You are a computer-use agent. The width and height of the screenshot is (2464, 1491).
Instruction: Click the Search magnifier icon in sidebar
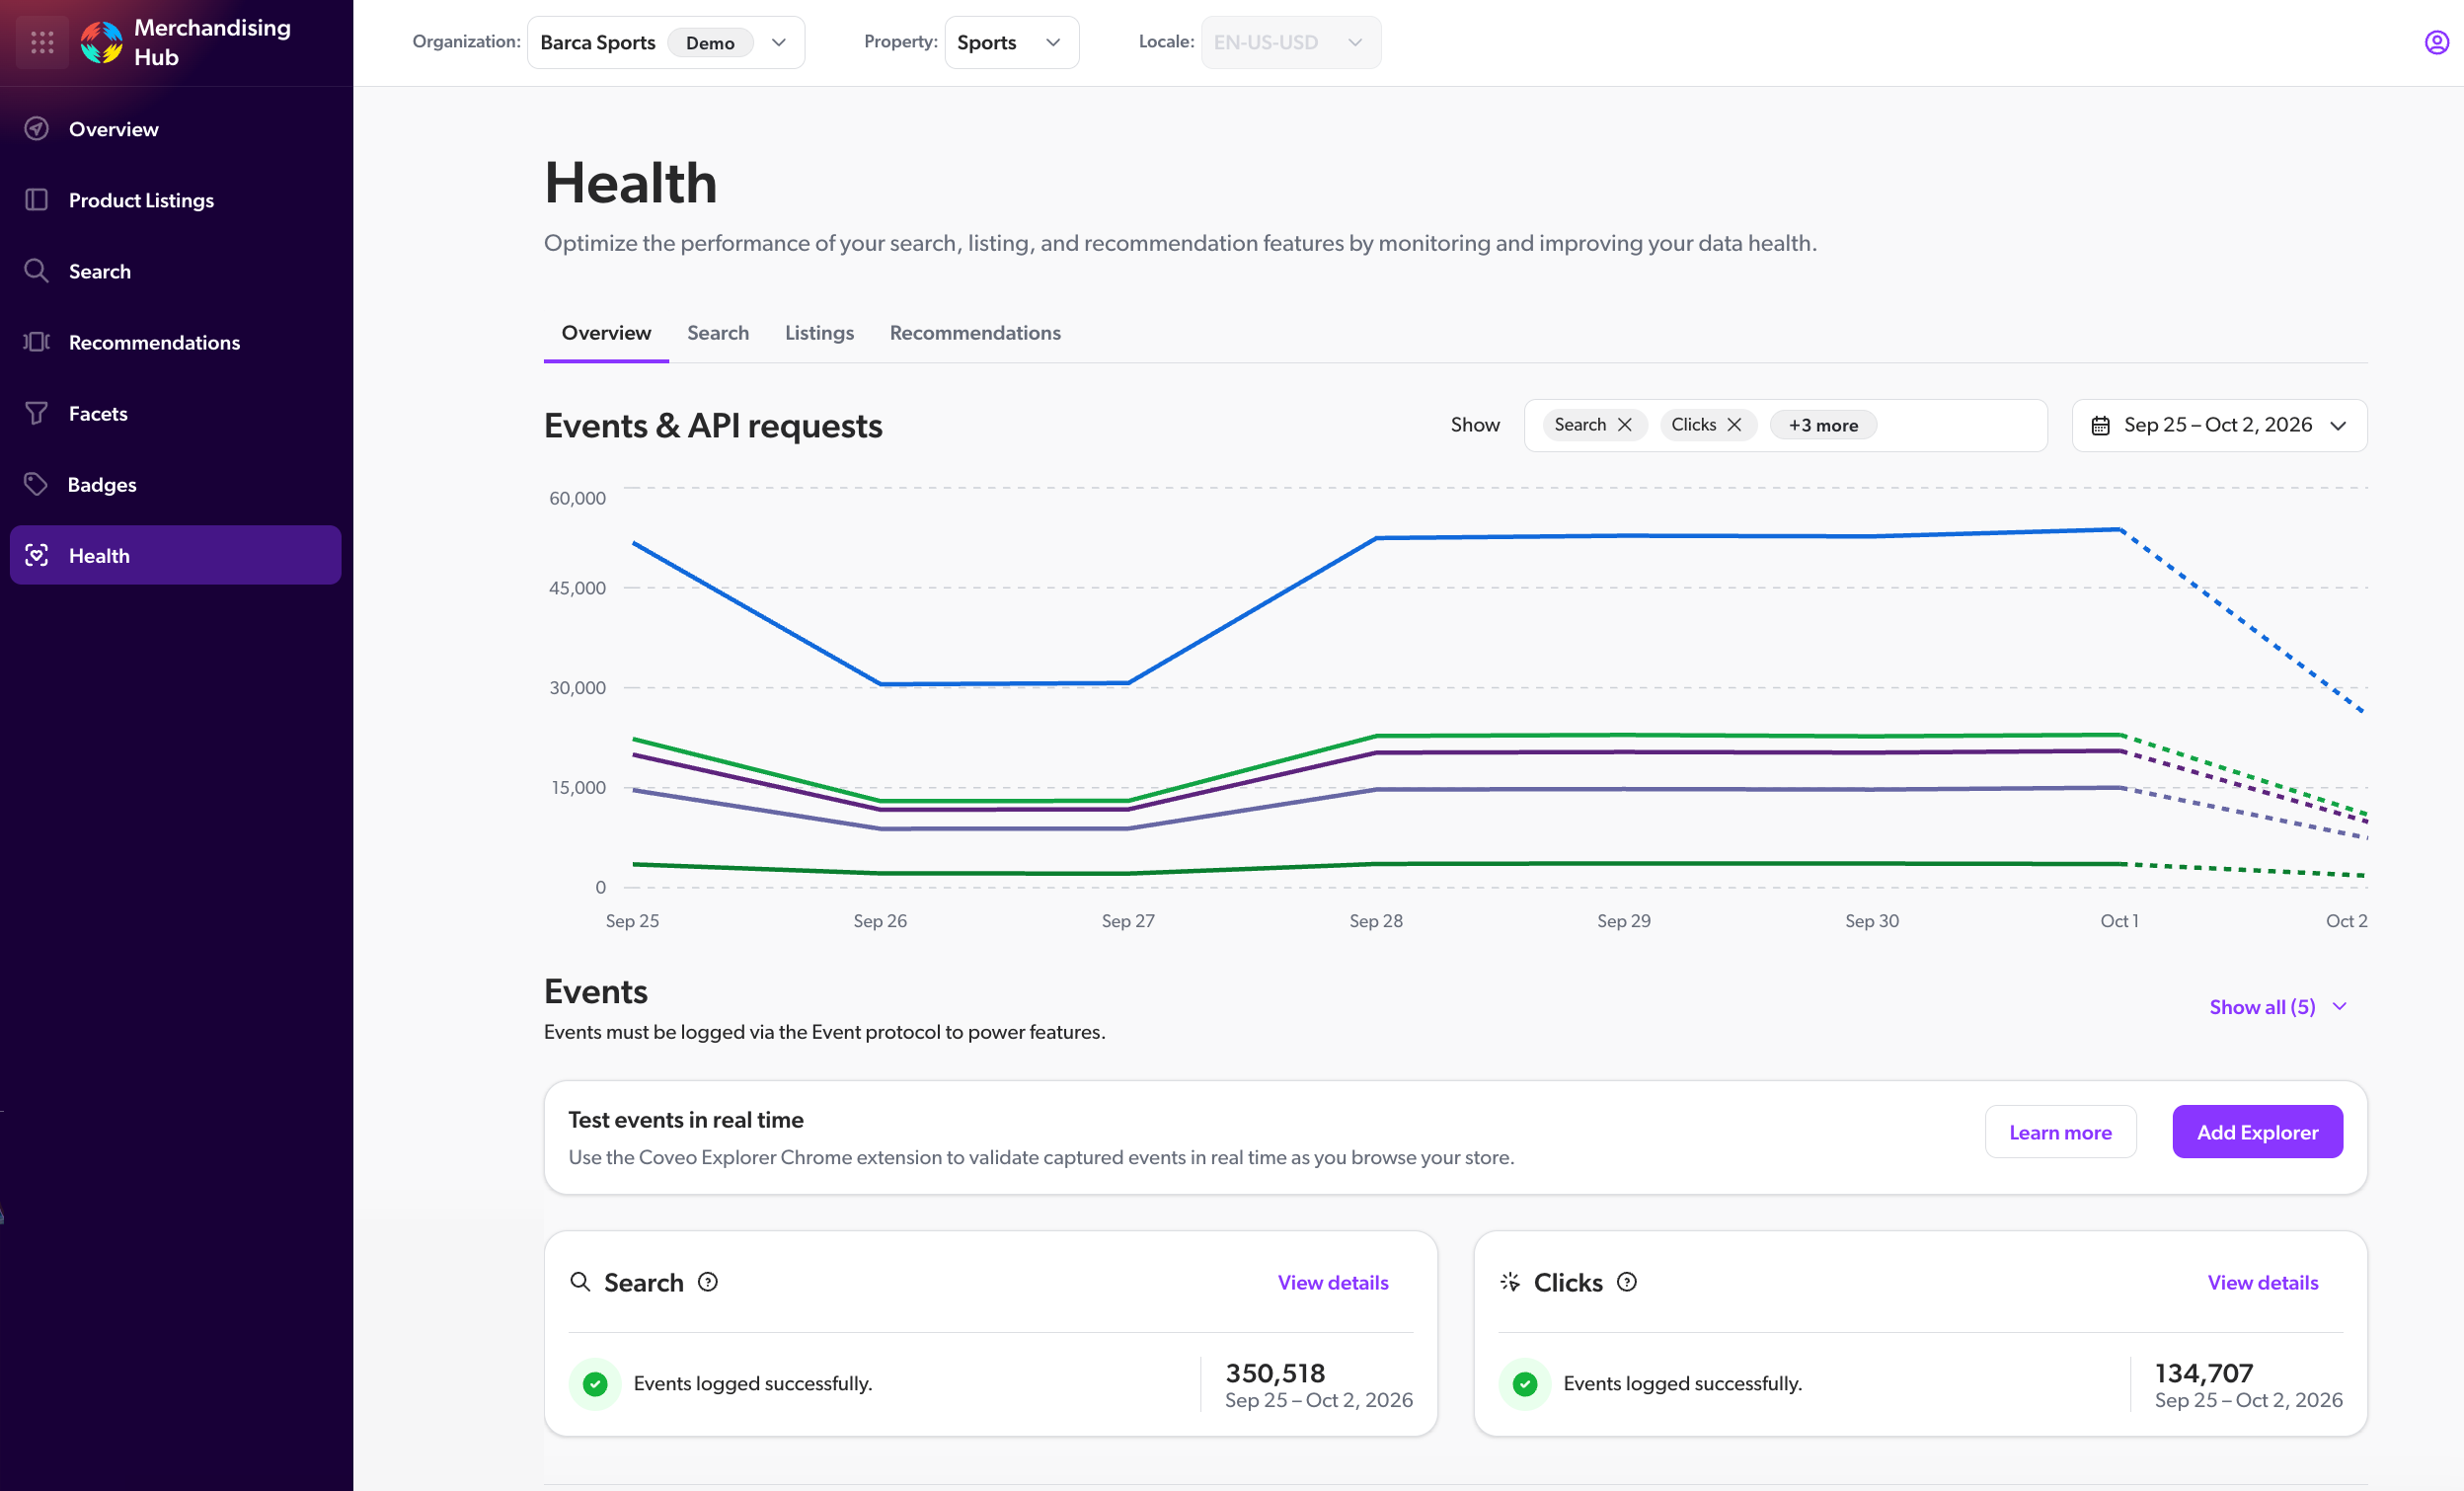[37, 271]
